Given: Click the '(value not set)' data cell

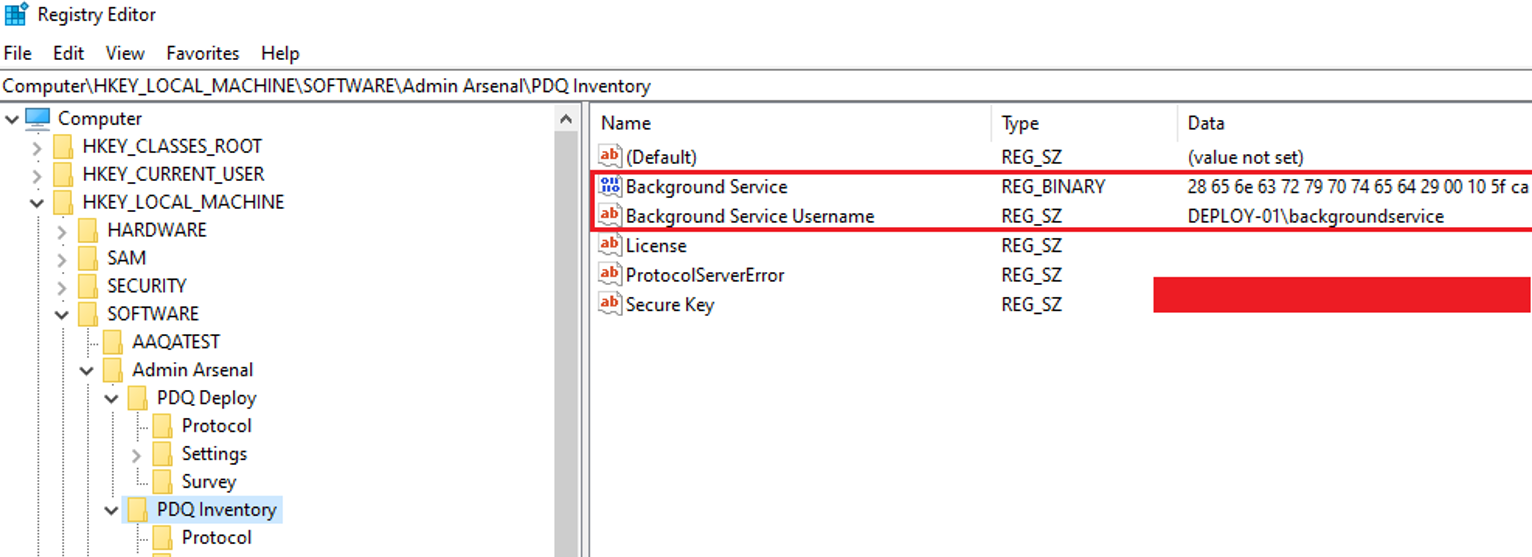Looking at the screenshot, I should [1245, 157].
